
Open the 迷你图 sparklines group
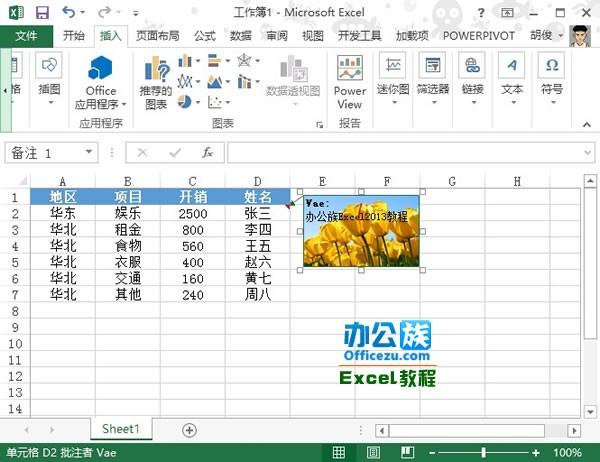coord(393,79)
